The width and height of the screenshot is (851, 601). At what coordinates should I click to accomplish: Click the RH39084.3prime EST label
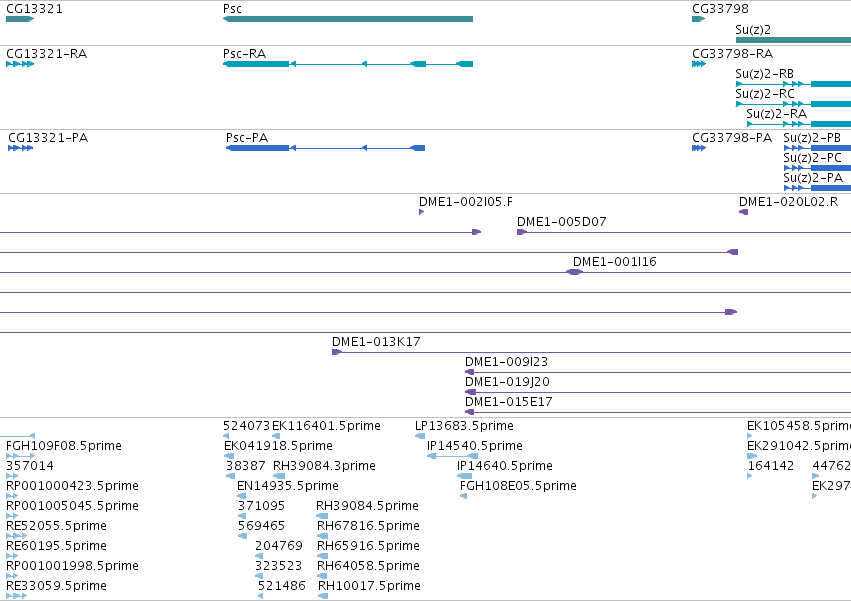point(324,466)
